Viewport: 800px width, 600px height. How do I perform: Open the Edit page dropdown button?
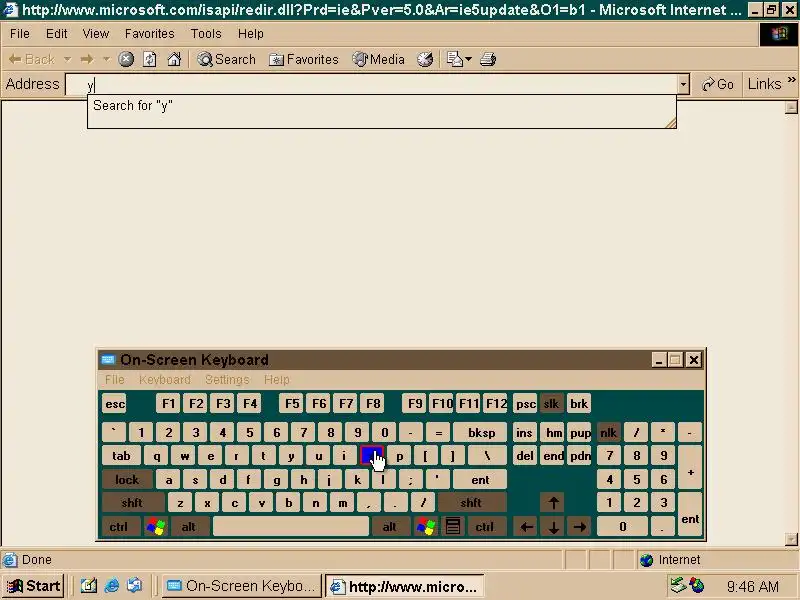click(459, 59)
